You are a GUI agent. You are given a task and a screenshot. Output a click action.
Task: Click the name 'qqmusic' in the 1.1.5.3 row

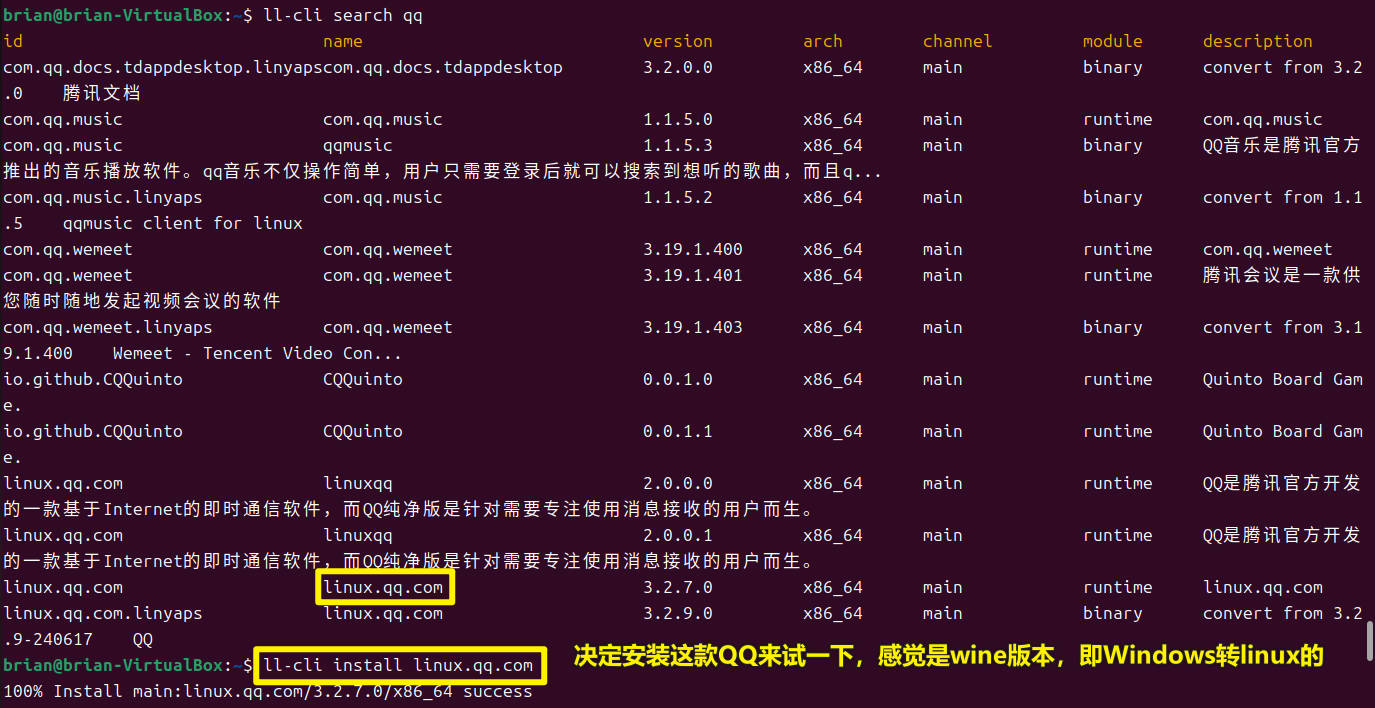[358, 146]
